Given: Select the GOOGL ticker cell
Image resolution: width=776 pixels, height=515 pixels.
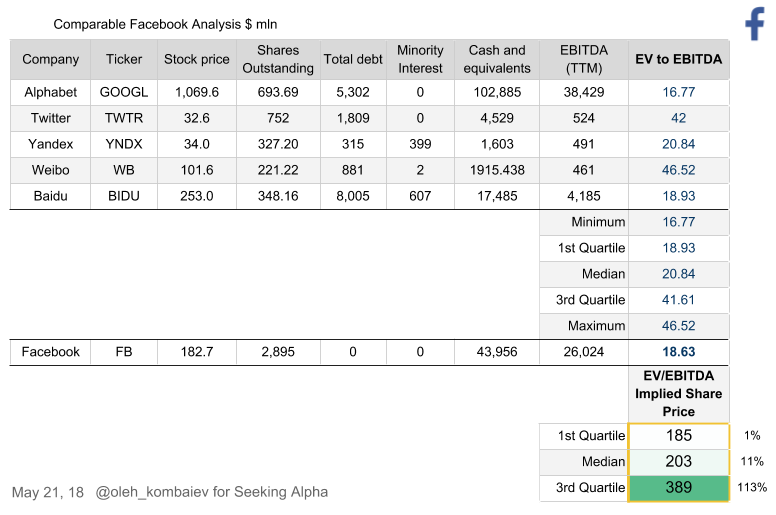Looking at the screenshot, I should tap(124, 93).
